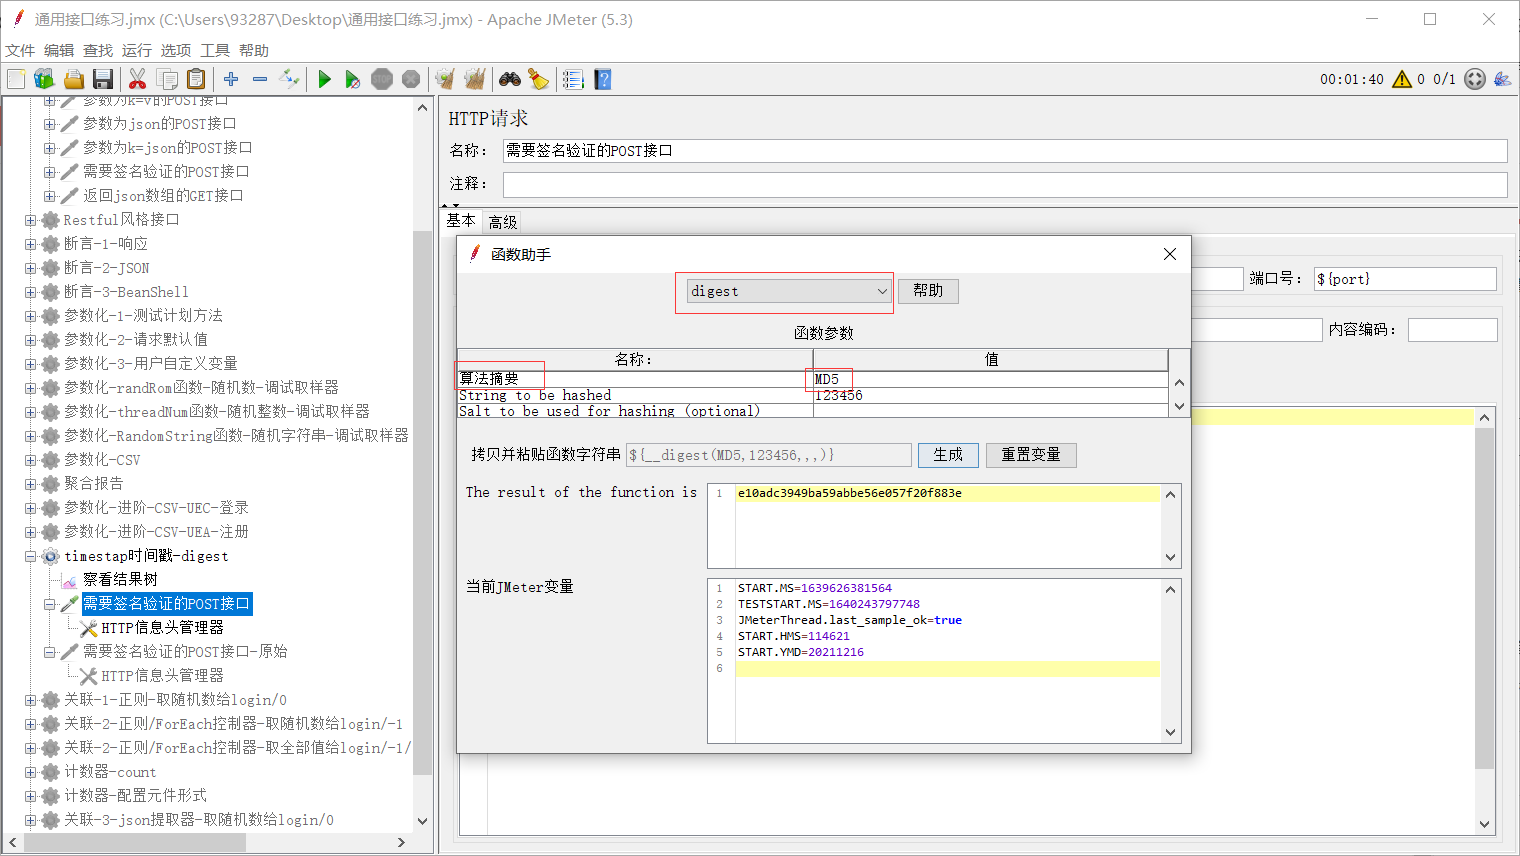This screenshot has height=856, width=1520.
Task: Select 断言-3-BeanShell tree item
Action: coord(126,292)
